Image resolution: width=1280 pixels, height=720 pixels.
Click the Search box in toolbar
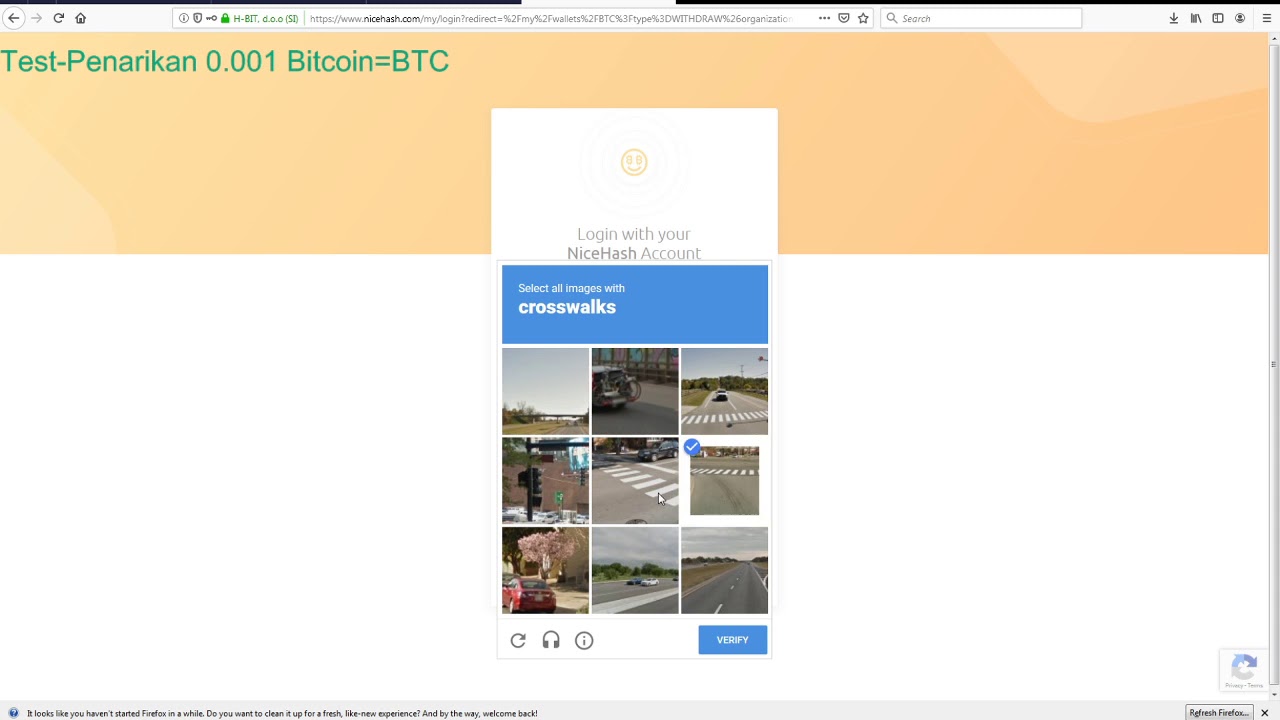pyautogui.click(x=981, y=18)
